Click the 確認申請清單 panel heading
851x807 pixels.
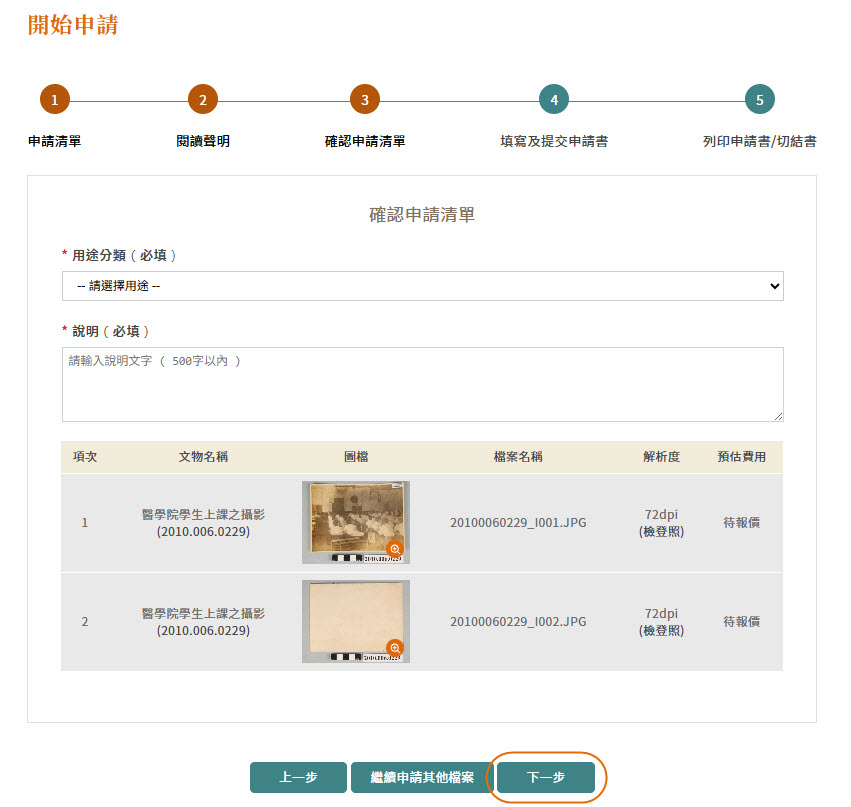pyautogui.click(x=422, y=215)
